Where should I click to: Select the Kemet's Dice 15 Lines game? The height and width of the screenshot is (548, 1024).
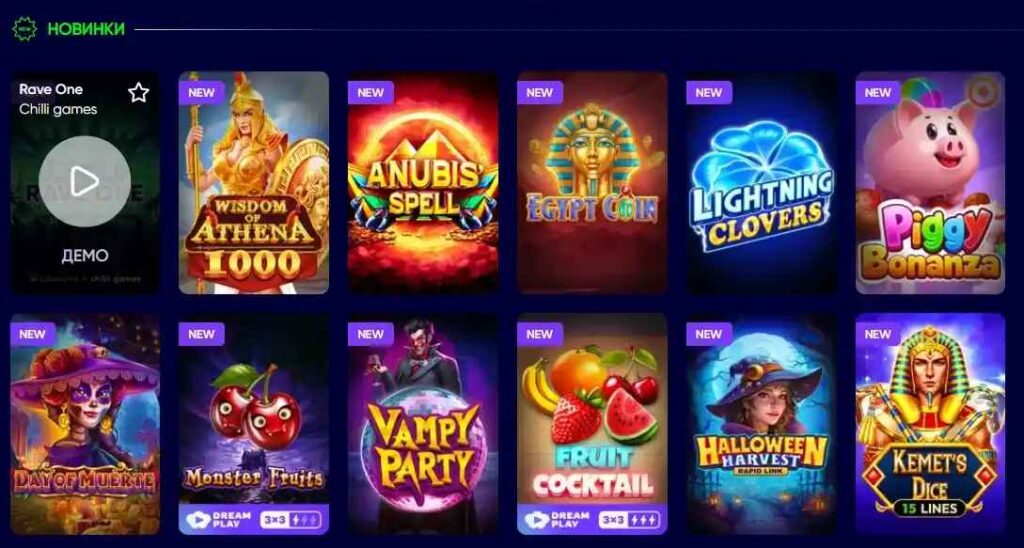[931, 424]
